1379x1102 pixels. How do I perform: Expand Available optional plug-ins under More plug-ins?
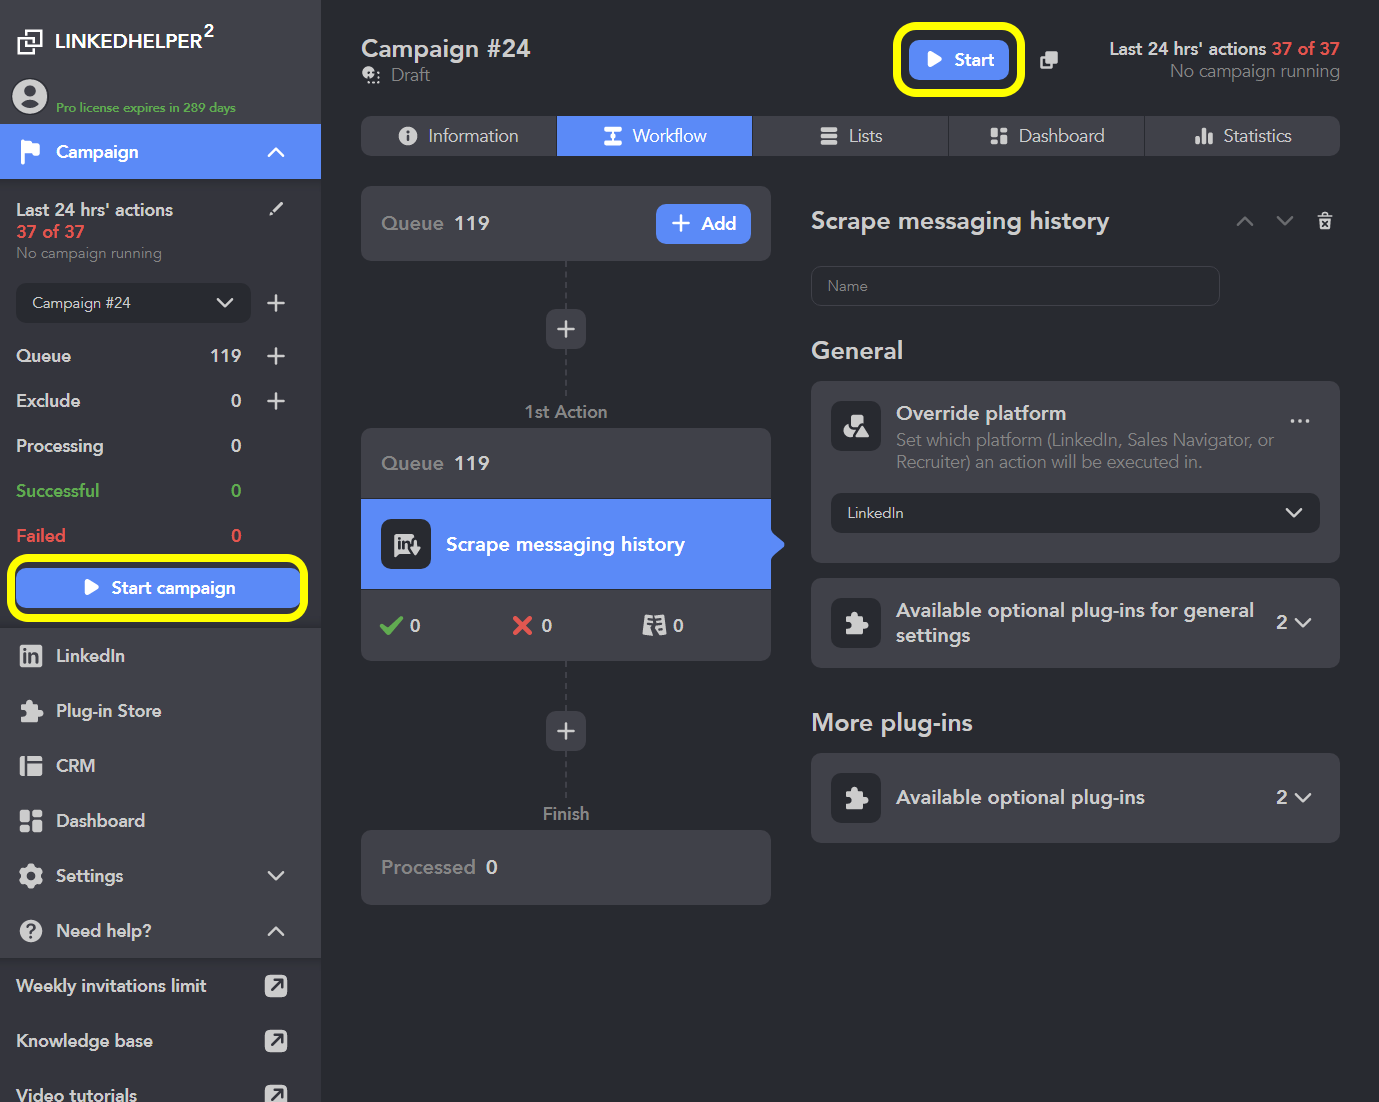coord(1075,798)
